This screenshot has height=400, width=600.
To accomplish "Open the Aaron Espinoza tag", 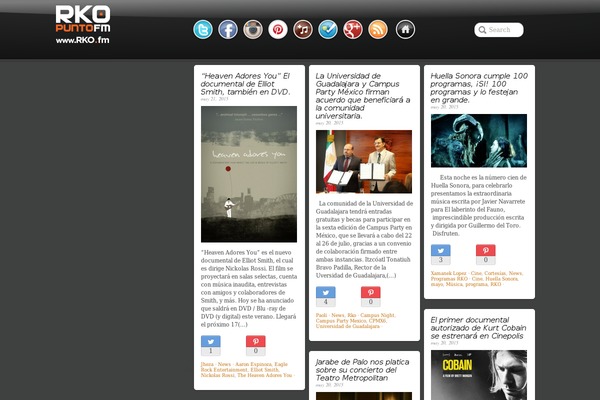I will pos(253,364).
